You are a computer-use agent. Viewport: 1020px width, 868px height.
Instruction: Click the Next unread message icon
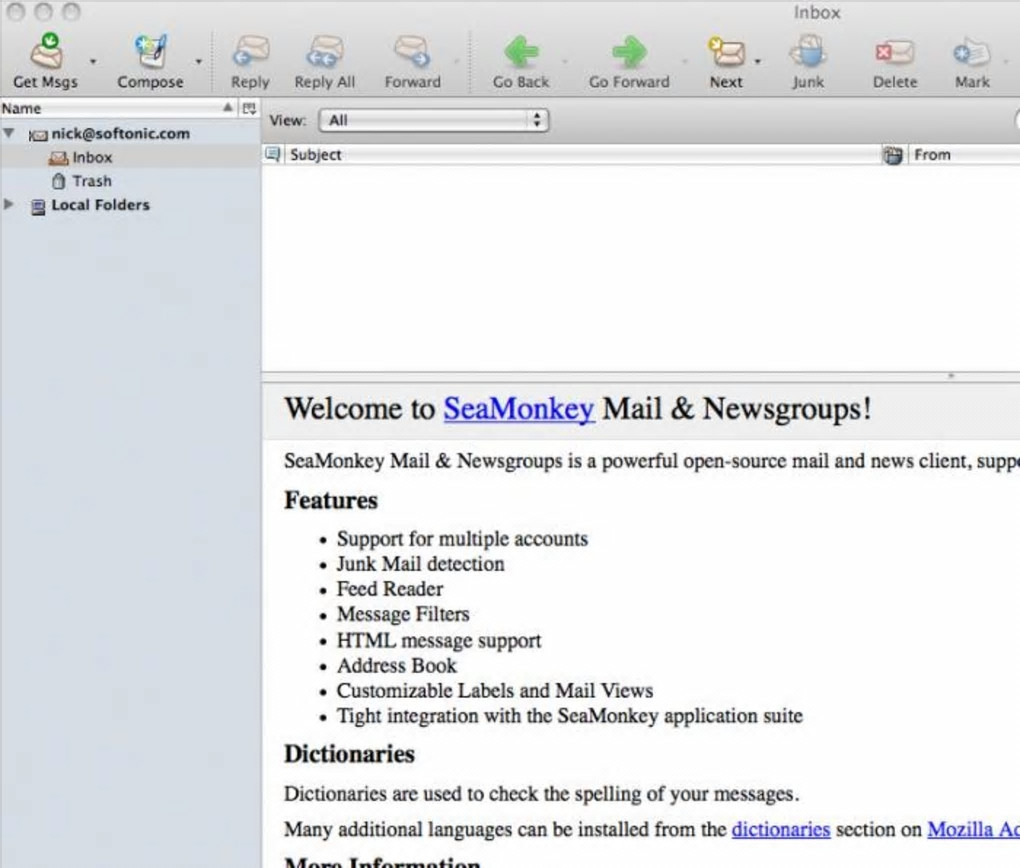point(726,52)
